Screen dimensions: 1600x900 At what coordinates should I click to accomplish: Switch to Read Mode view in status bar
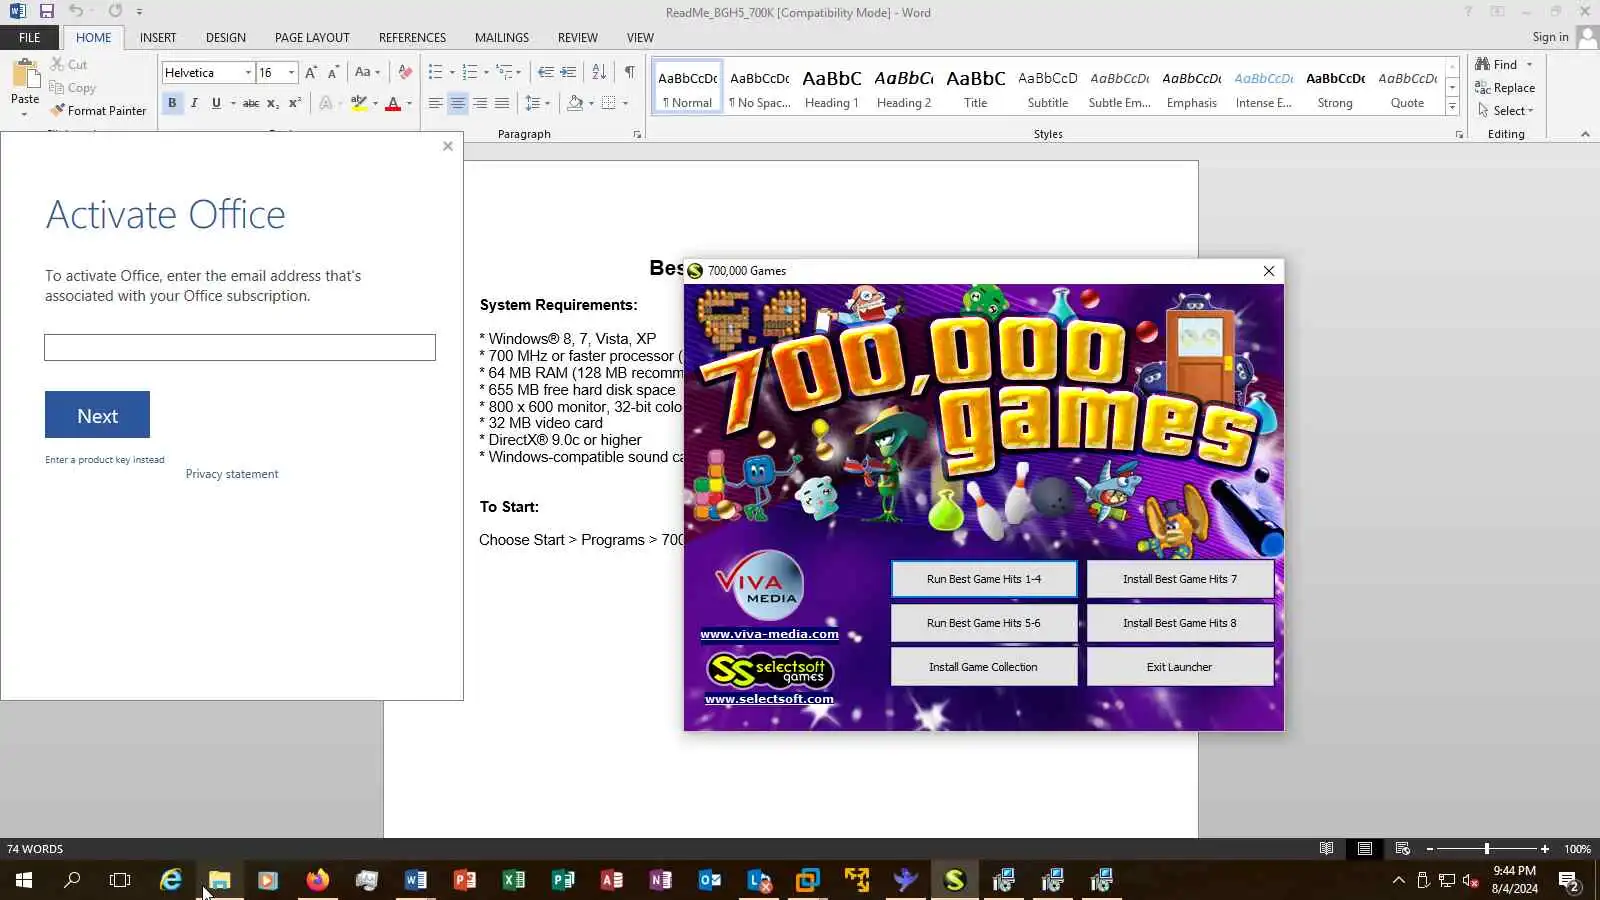pos(1326,849)
